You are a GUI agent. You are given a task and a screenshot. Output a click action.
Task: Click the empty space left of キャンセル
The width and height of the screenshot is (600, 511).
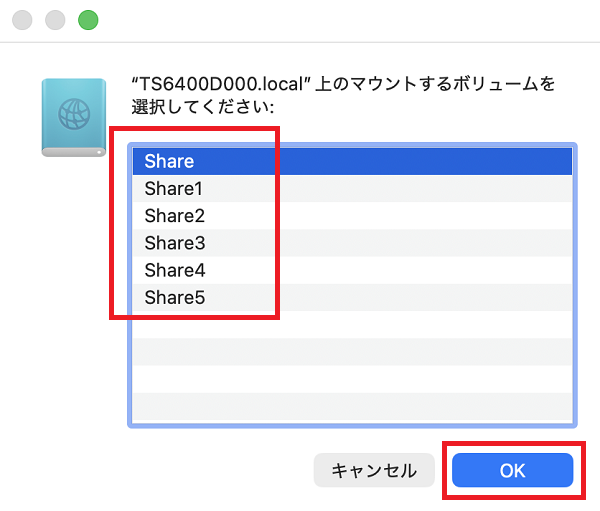[x=200, y=469]
